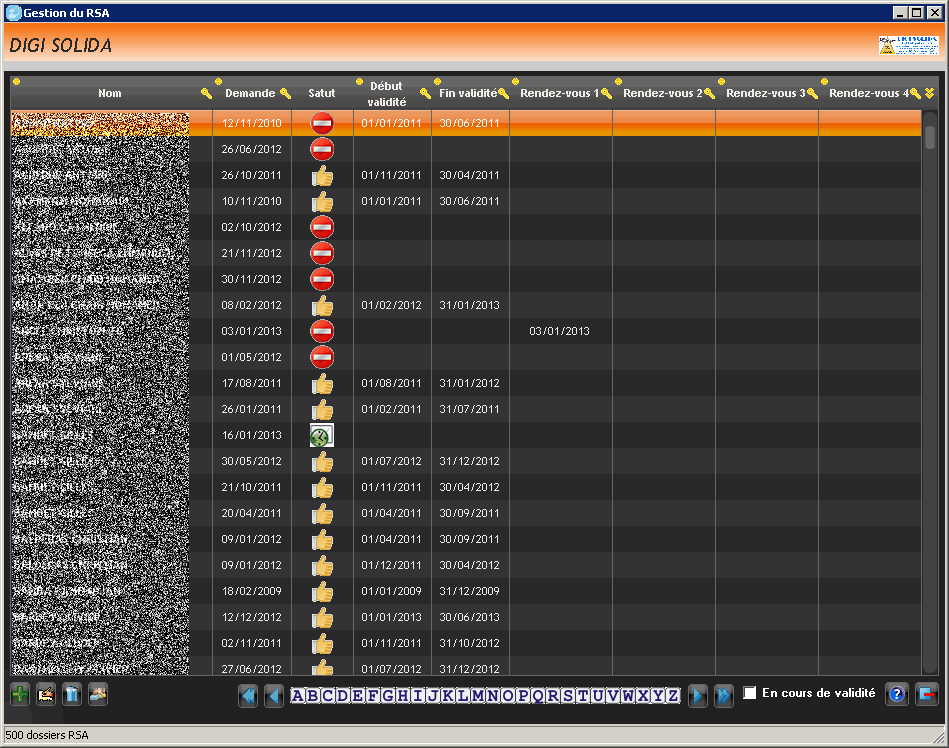Image resolution: width=949 pixels, height=748 pixels.
Task: Click the green plus add dossier icon
Action: pyautogui.click(x=19, y=694)
